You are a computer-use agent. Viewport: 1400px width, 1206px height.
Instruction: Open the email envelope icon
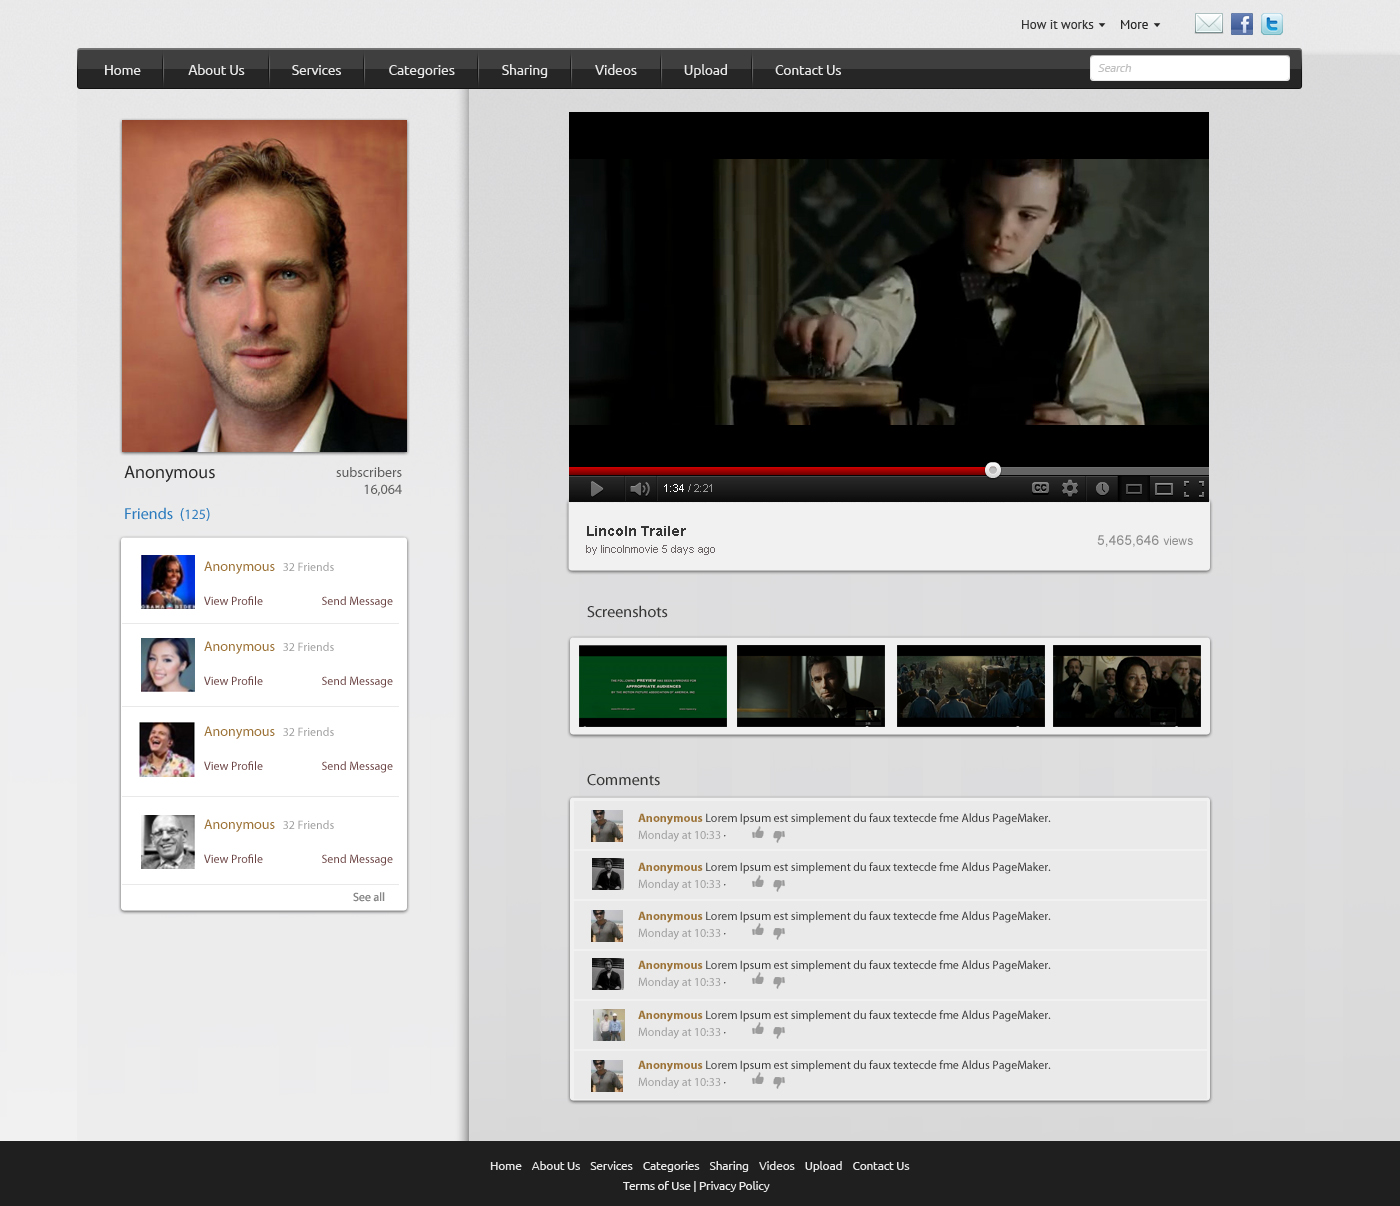pyautogui.click(x=1209, y=24)
